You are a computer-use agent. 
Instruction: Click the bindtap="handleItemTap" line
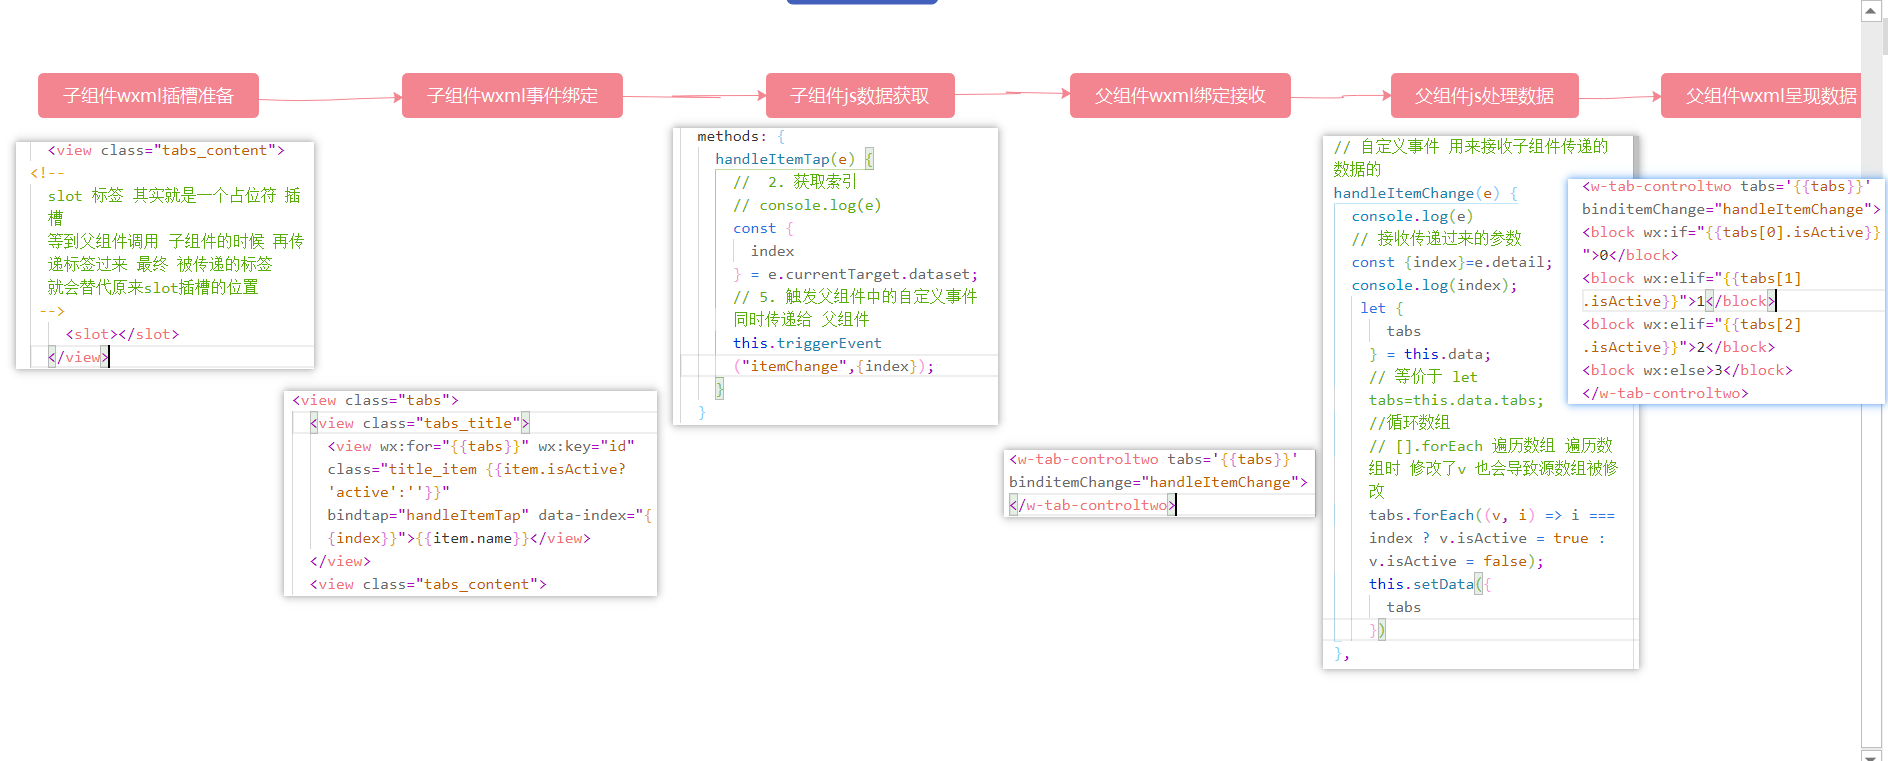click(x=490, y=515)
